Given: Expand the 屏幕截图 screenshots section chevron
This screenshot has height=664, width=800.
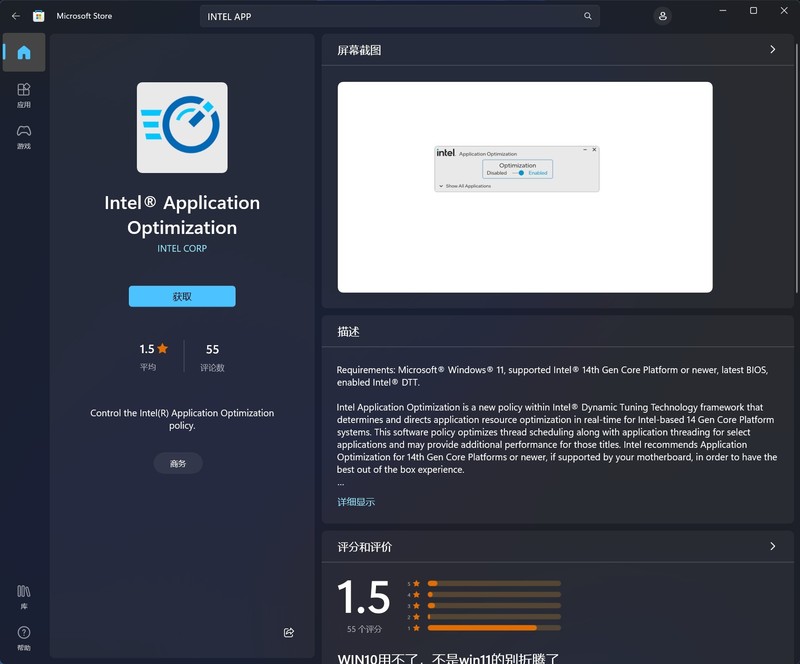Looking at the screenshot, I should [x=772, y=50].
